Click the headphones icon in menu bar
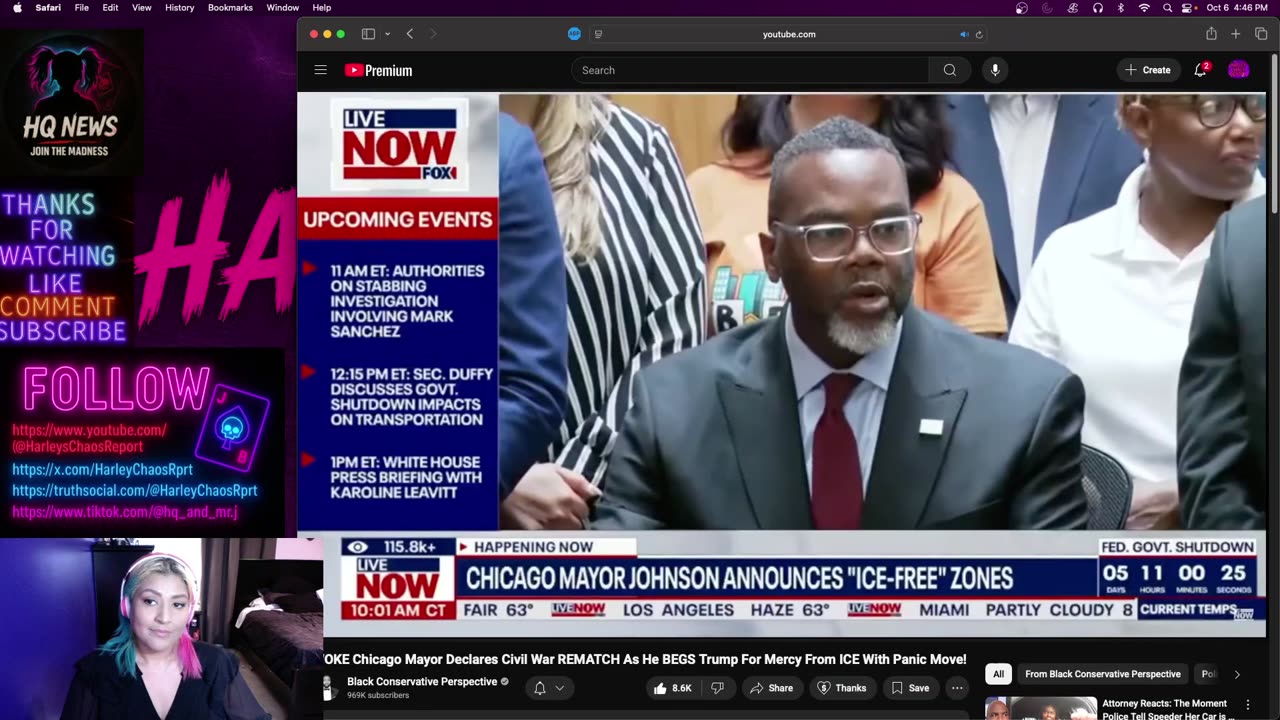The width and height of the screenshot is (1280, 720). point(1097,7)
